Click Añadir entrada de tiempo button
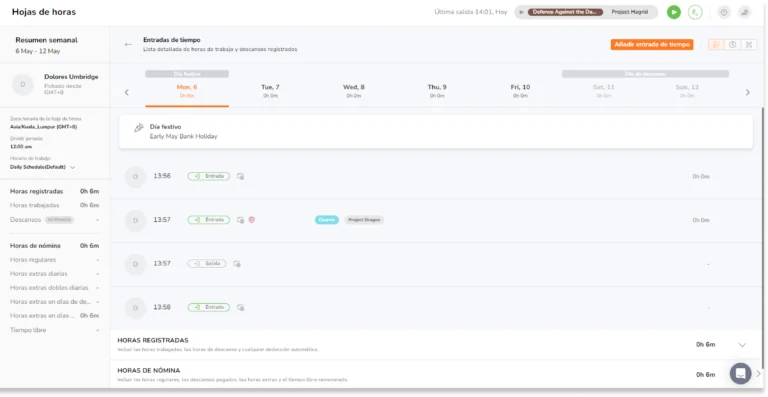The width and height of the screenshot is (768, 397). [x=651, y=45]
